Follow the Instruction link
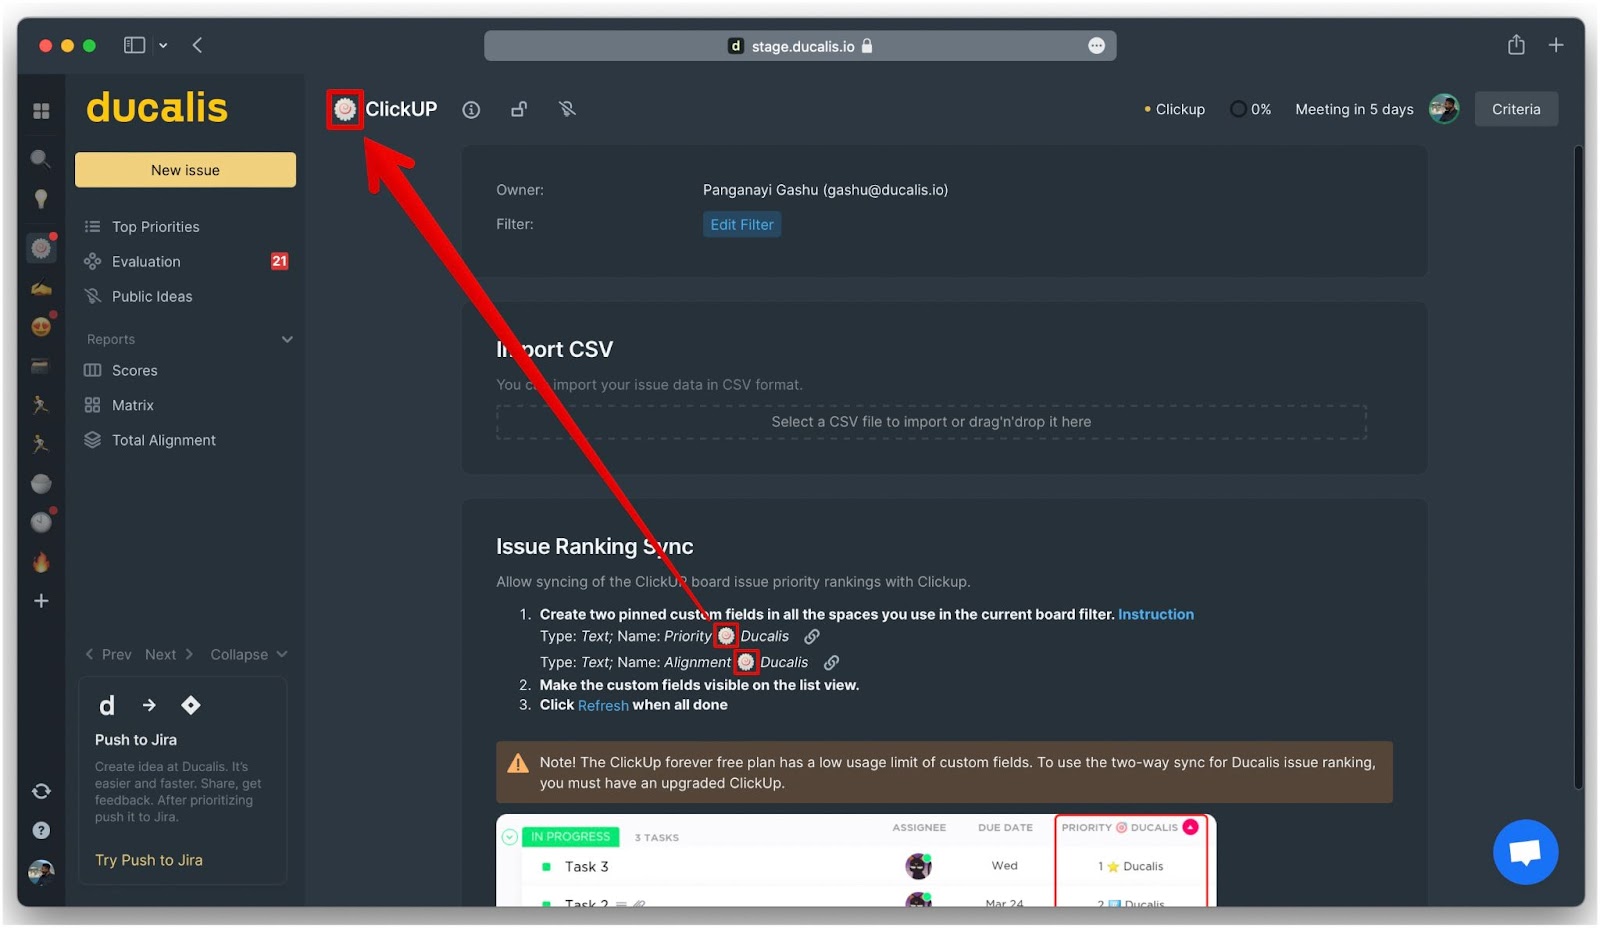This screenshot has height=928, width=1600. (1156, 614)
